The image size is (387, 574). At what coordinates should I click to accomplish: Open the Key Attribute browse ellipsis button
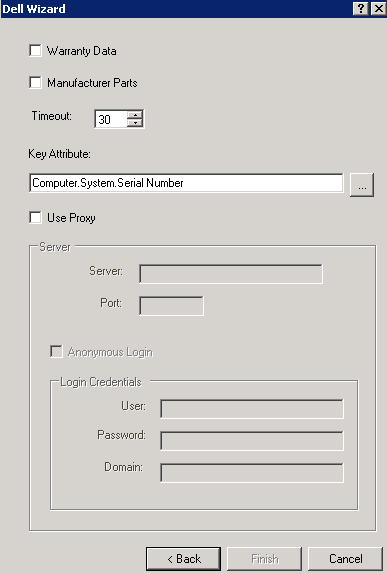pyautogui.click(x=362, y=185)
